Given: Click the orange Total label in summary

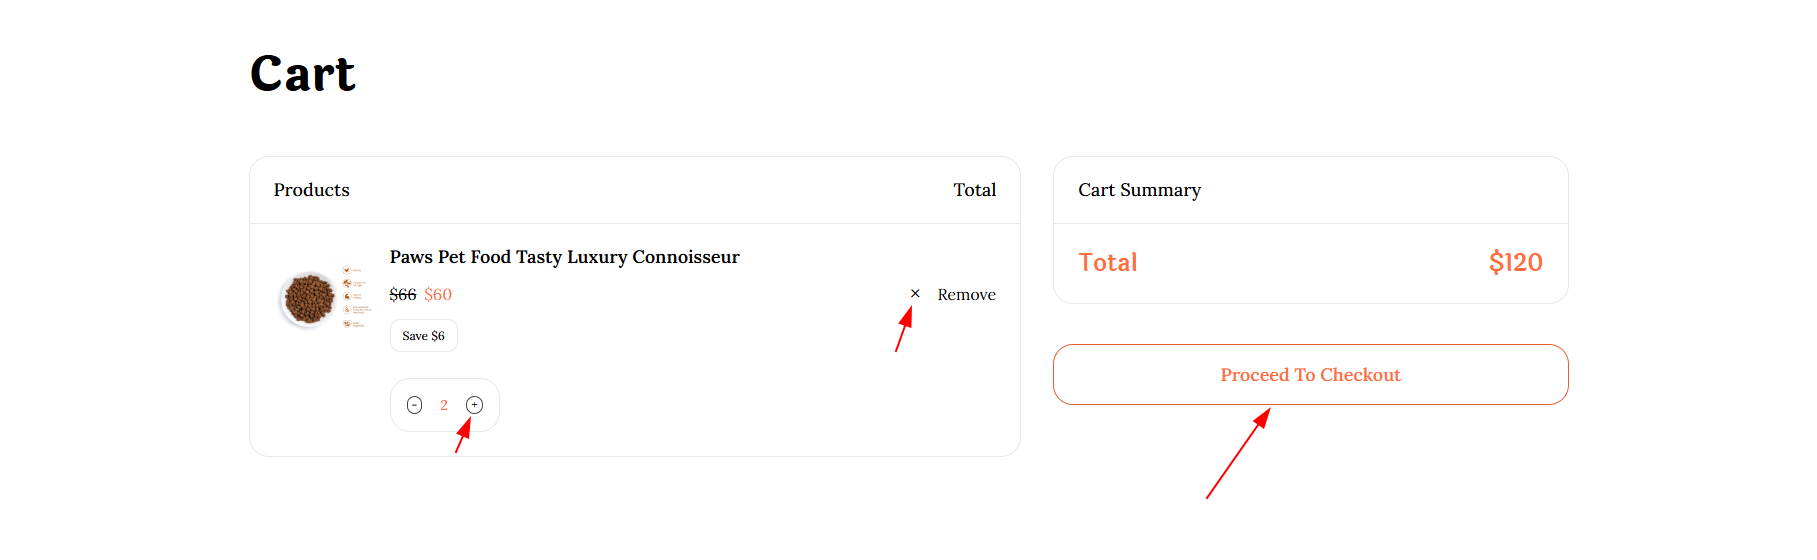Looking at the screenshot, I should click(1107, 263).
